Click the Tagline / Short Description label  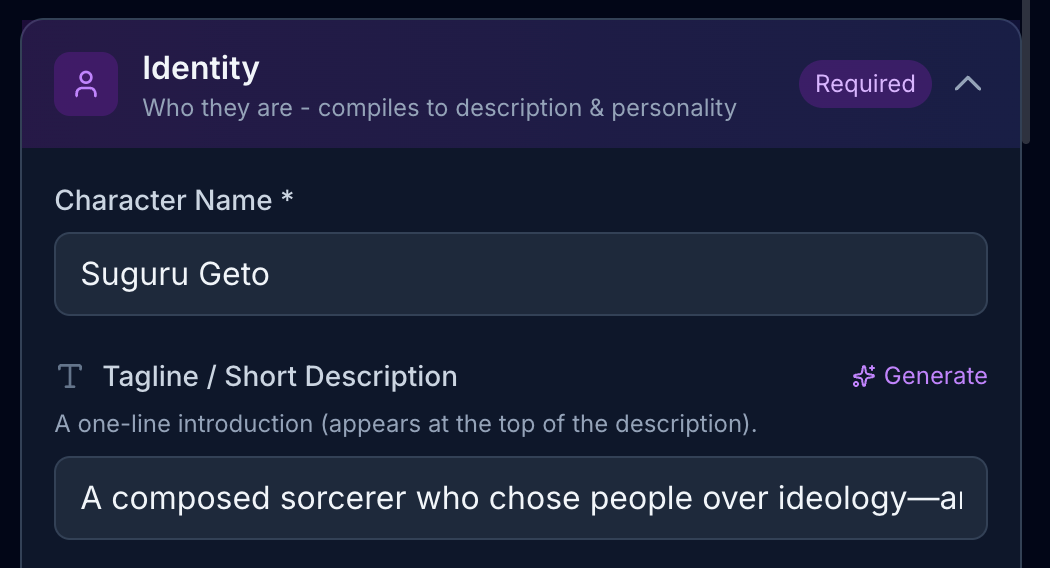point(280,376)
